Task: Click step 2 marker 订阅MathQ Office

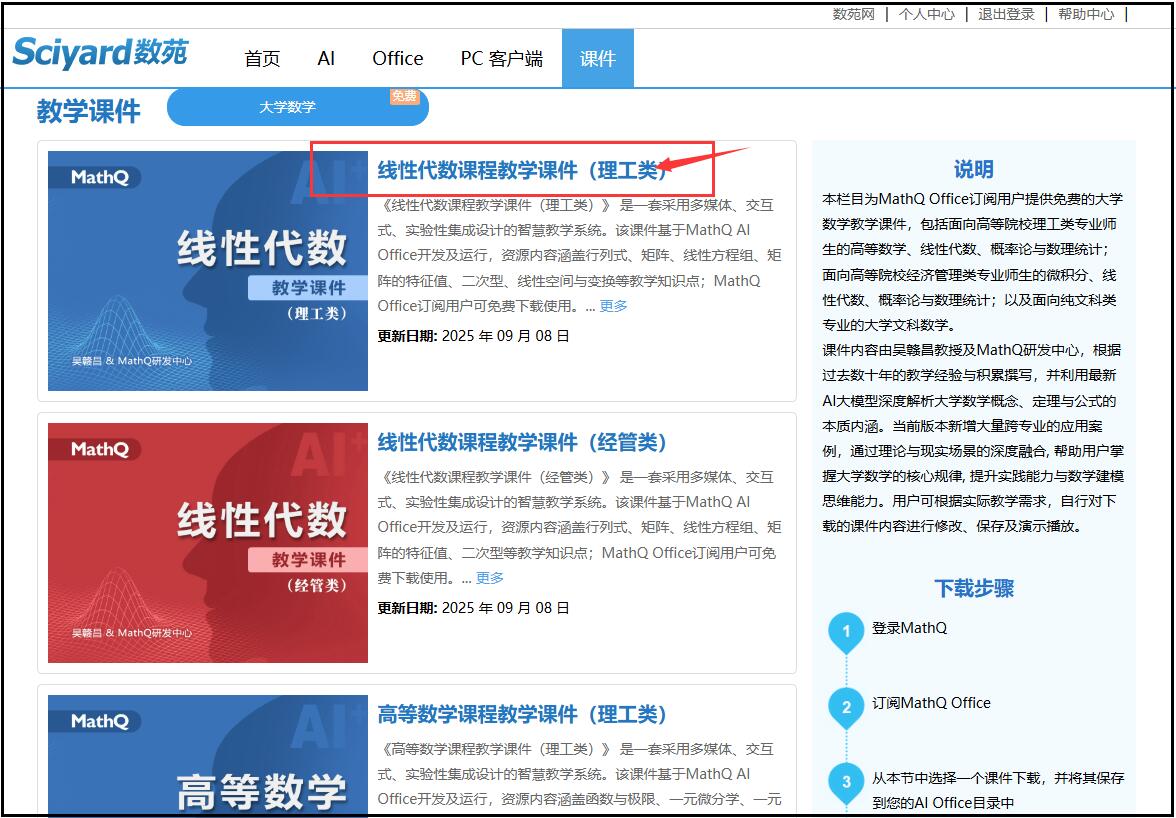Action: coord(847,708)
